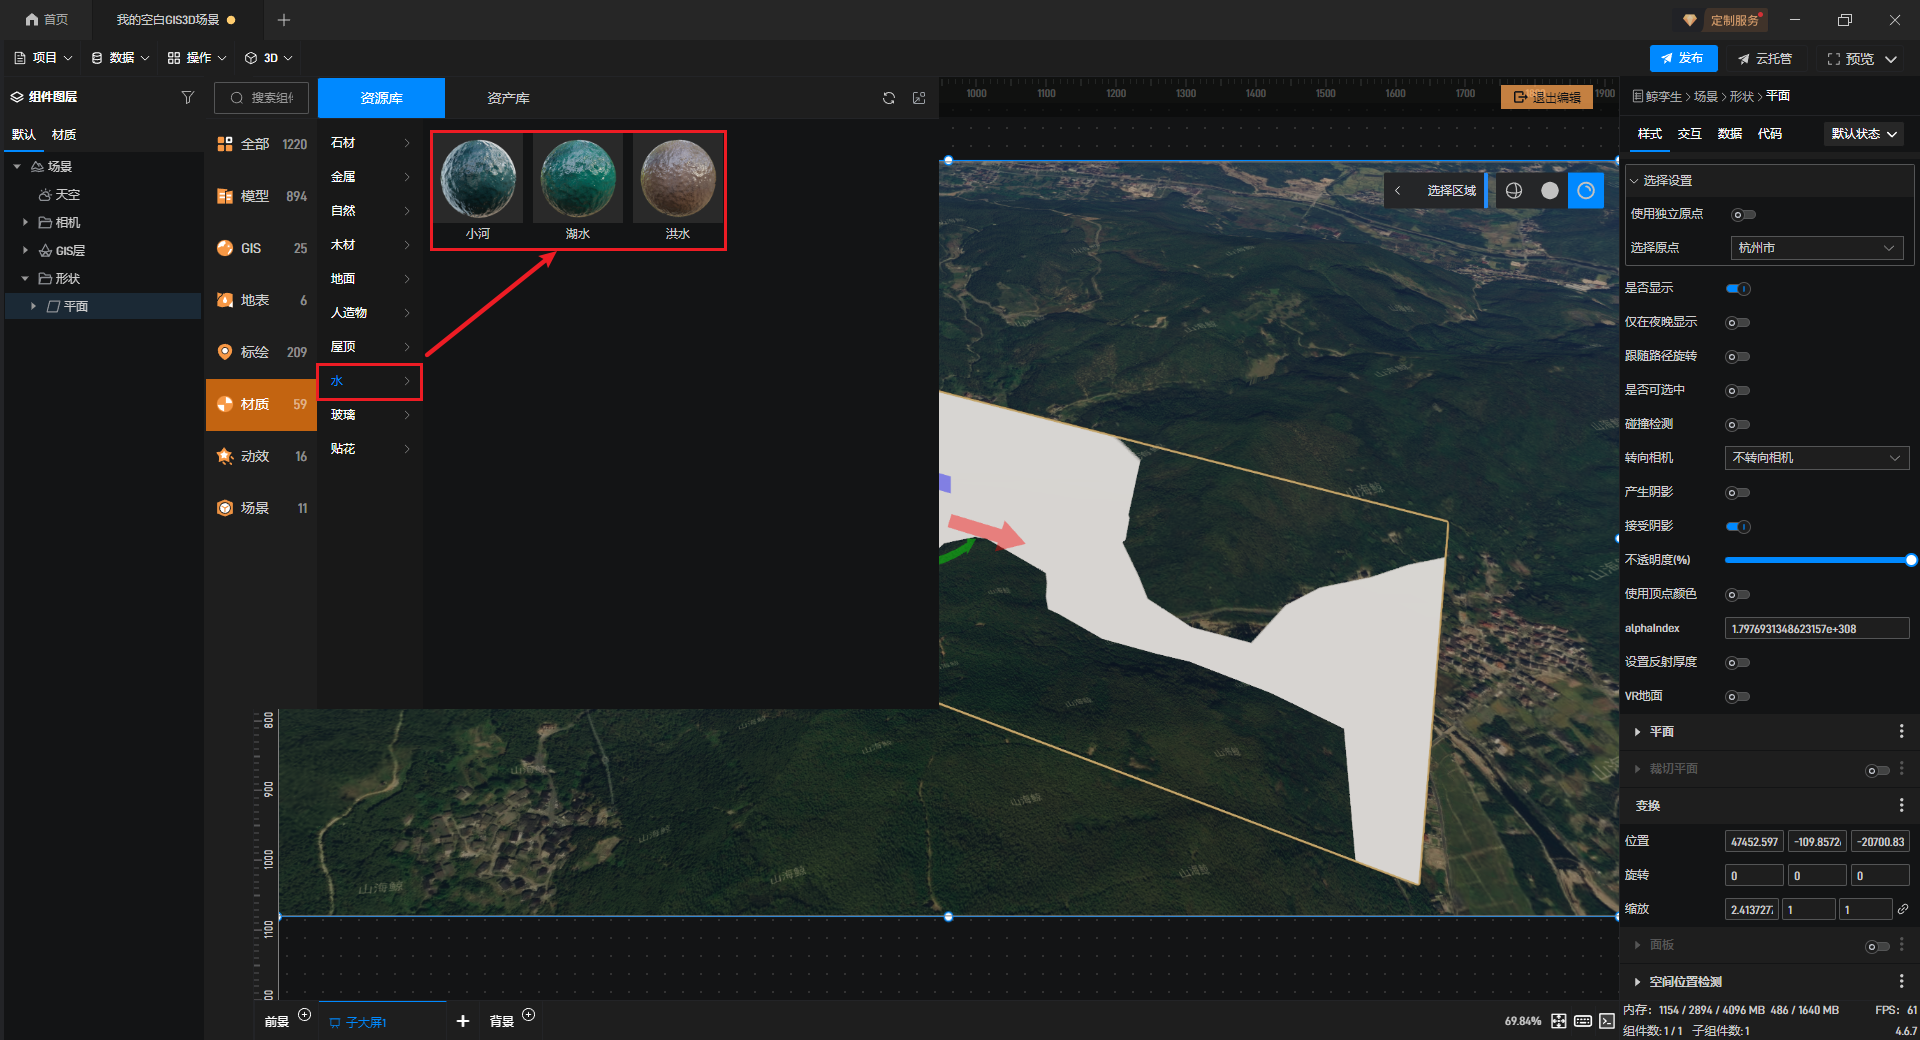1920x1040 pixels.
Task: Adjust the 不透明度 slider handle
Action: point(1911,560)
